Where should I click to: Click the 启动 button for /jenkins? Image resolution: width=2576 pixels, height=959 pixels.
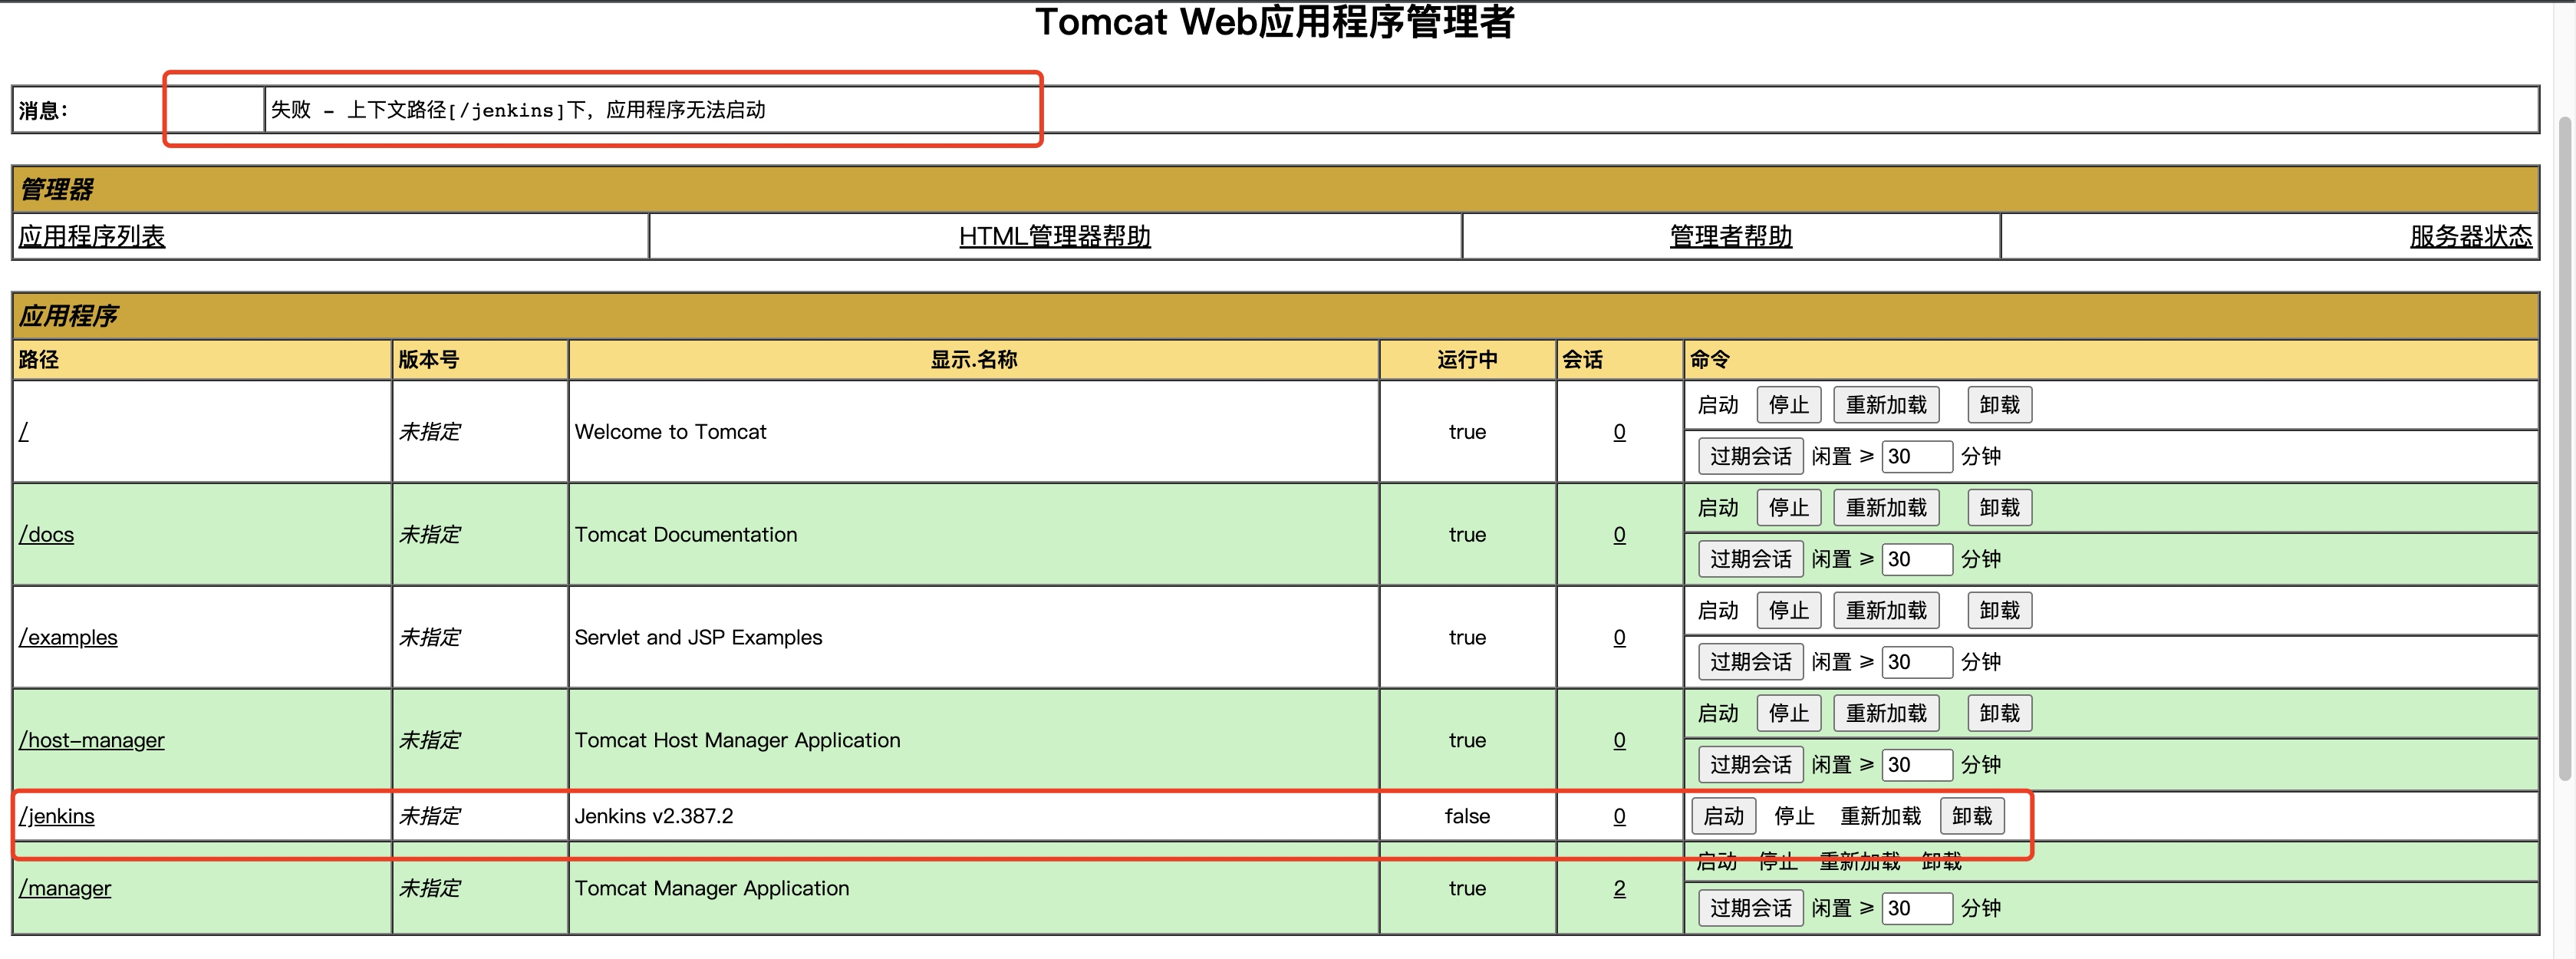pyautogui.click(x=1723, y=816)
